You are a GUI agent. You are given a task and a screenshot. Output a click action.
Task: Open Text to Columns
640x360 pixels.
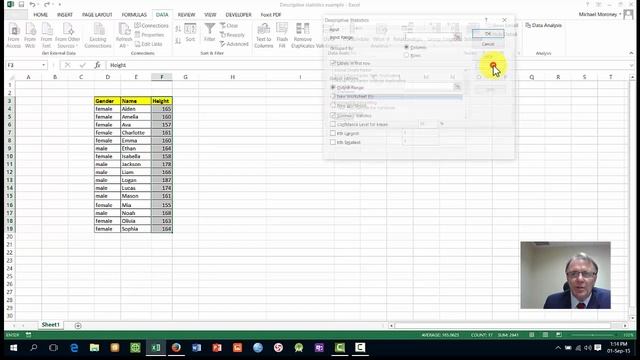click(264, 36)
